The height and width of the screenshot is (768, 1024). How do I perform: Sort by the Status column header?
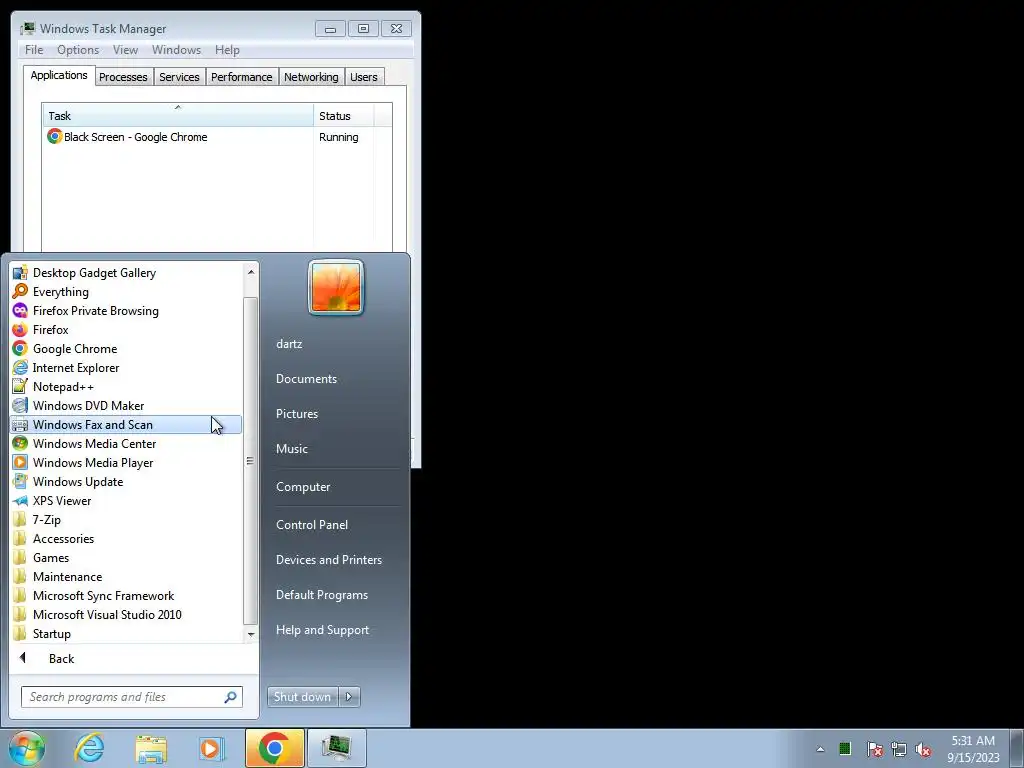pos(344,115)
